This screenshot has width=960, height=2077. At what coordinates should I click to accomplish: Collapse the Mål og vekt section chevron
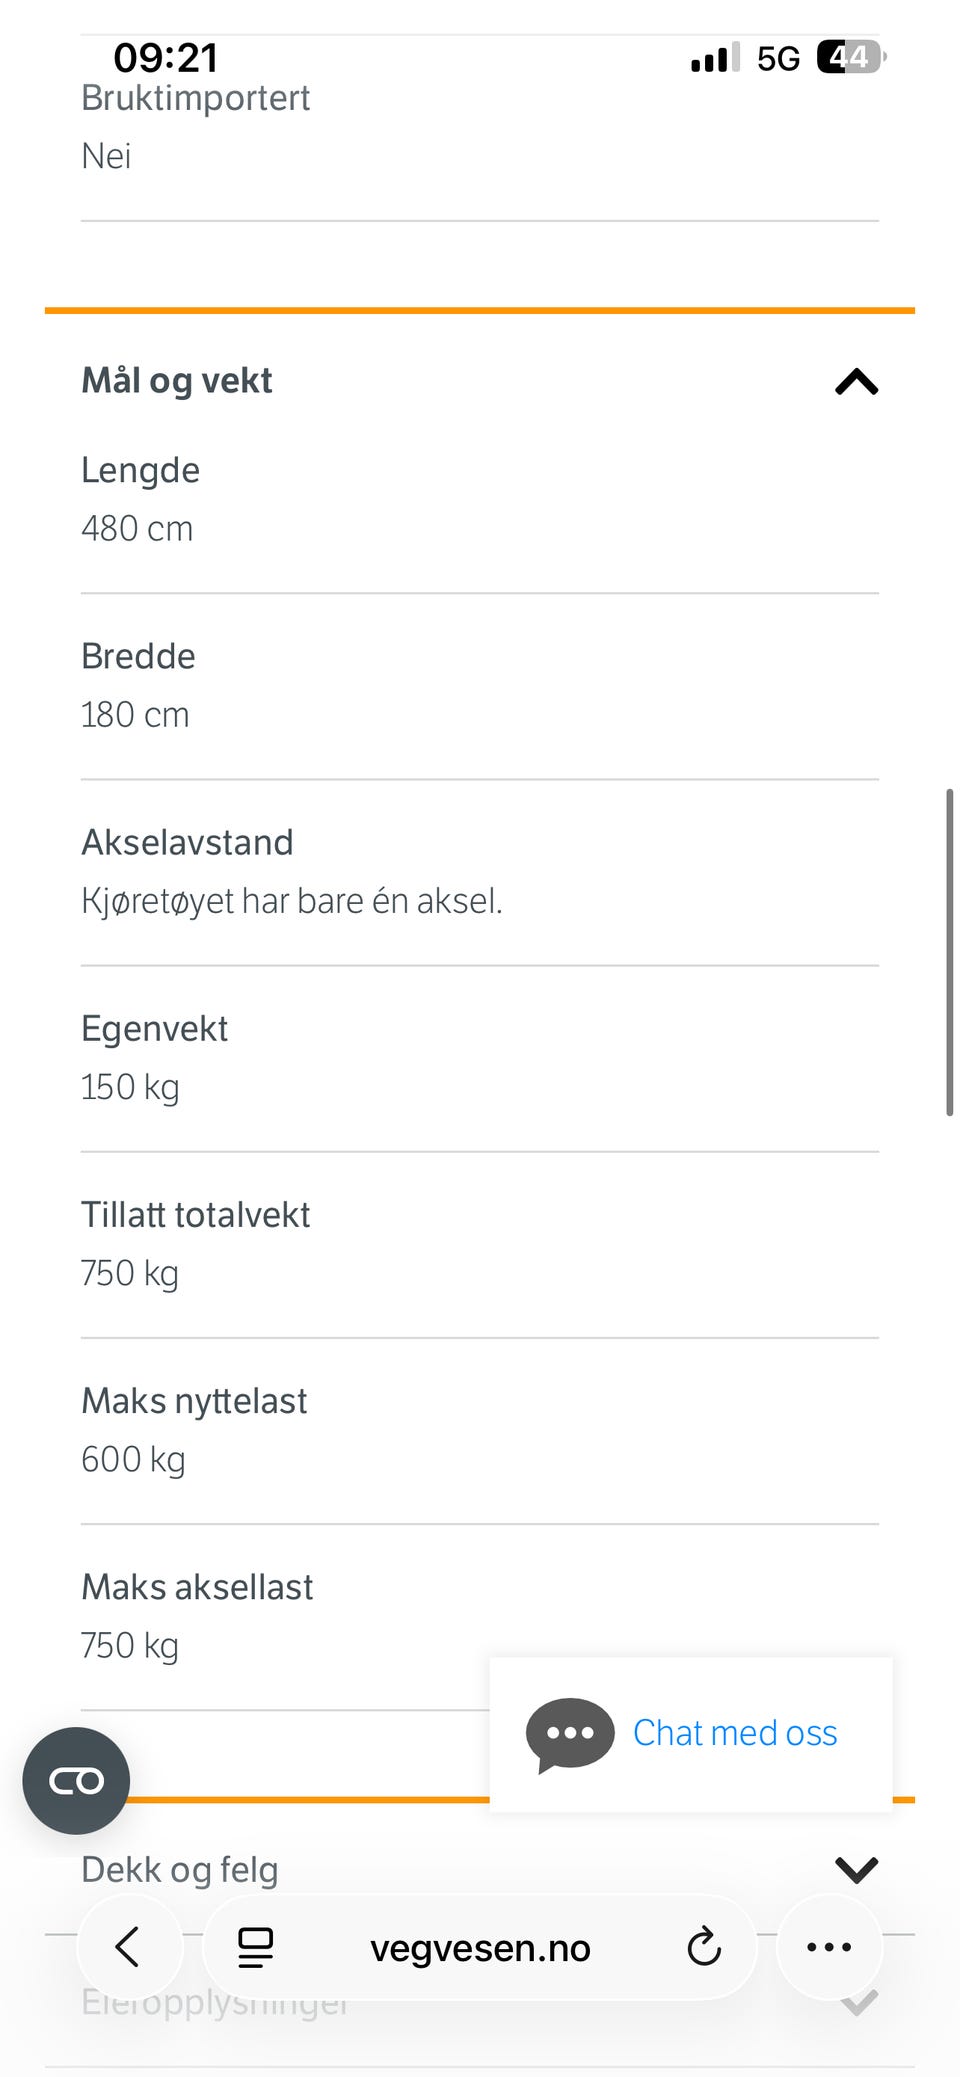[x=856, y=382]
